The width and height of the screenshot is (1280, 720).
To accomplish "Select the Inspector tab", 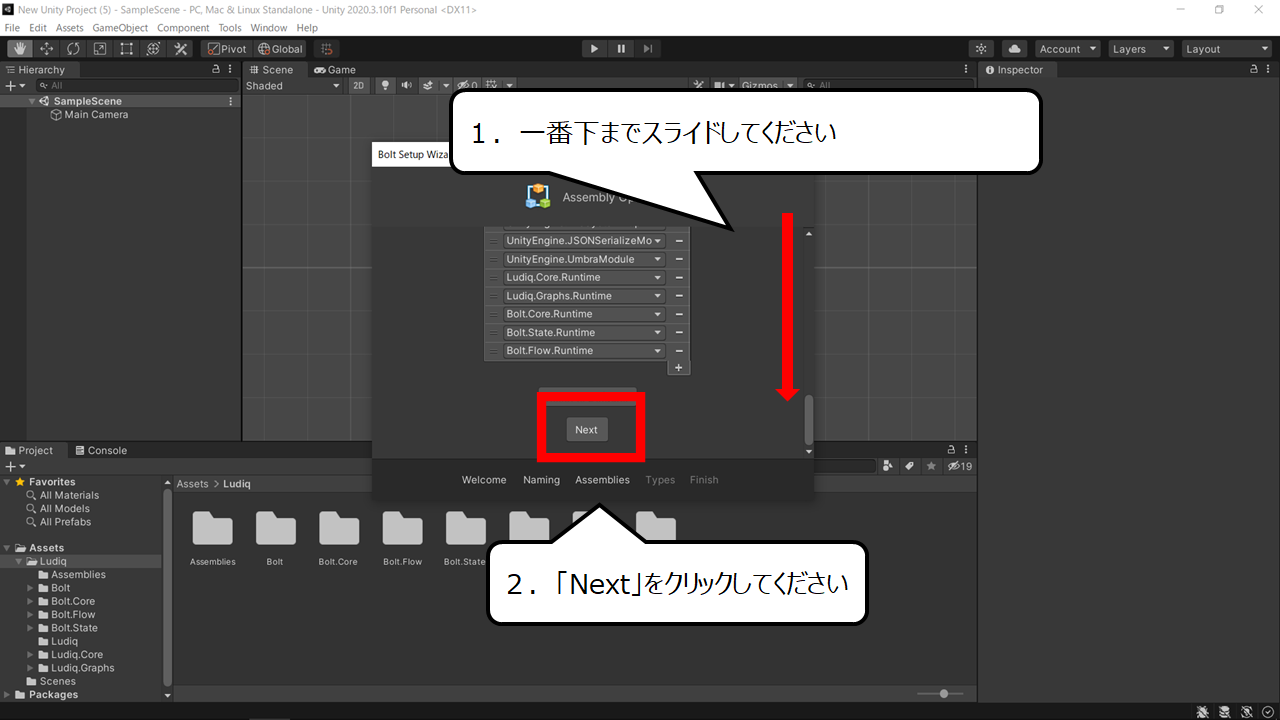I will [x=1013, y=70].
